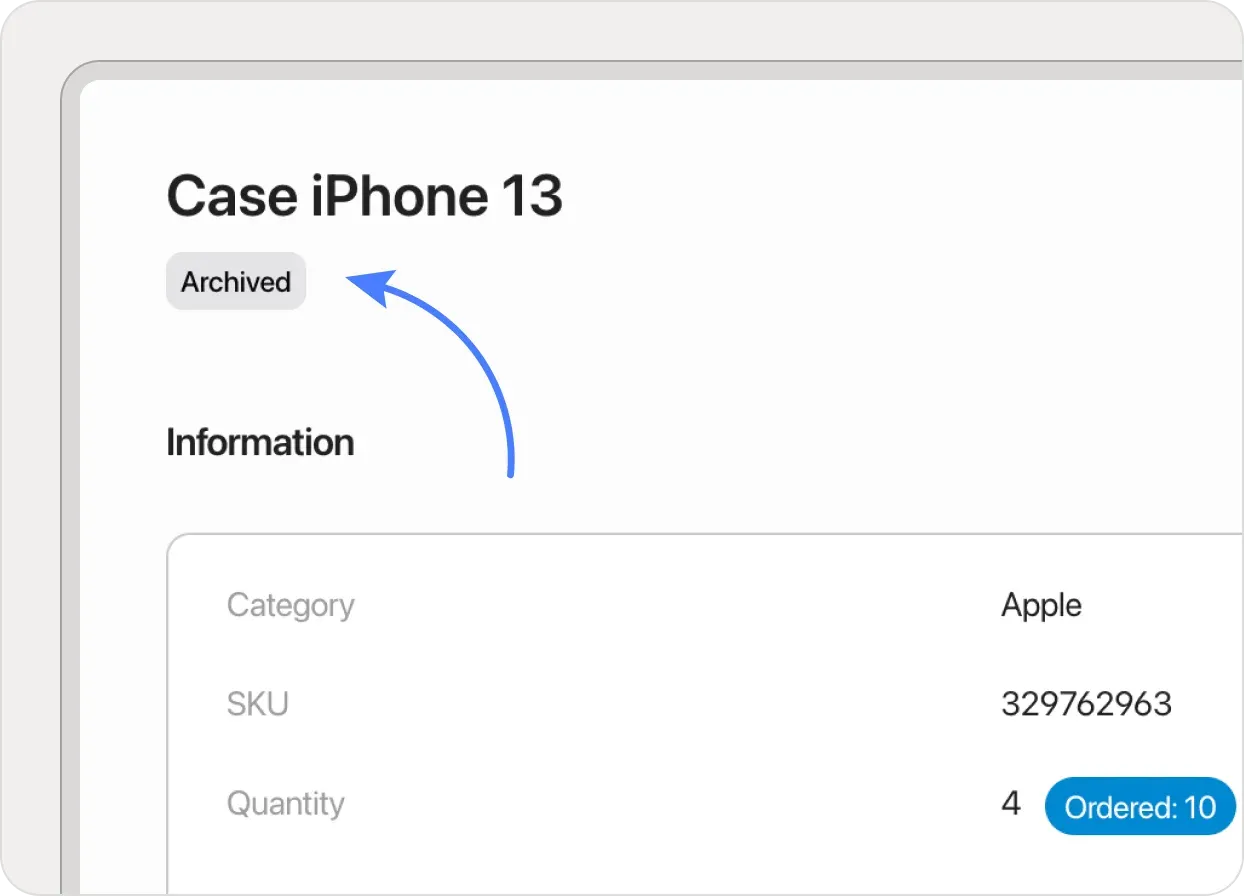Screen dimensions: 1244x896
Task: Click the bottom tail of the blue arrow
Action: tap(510, 468)
